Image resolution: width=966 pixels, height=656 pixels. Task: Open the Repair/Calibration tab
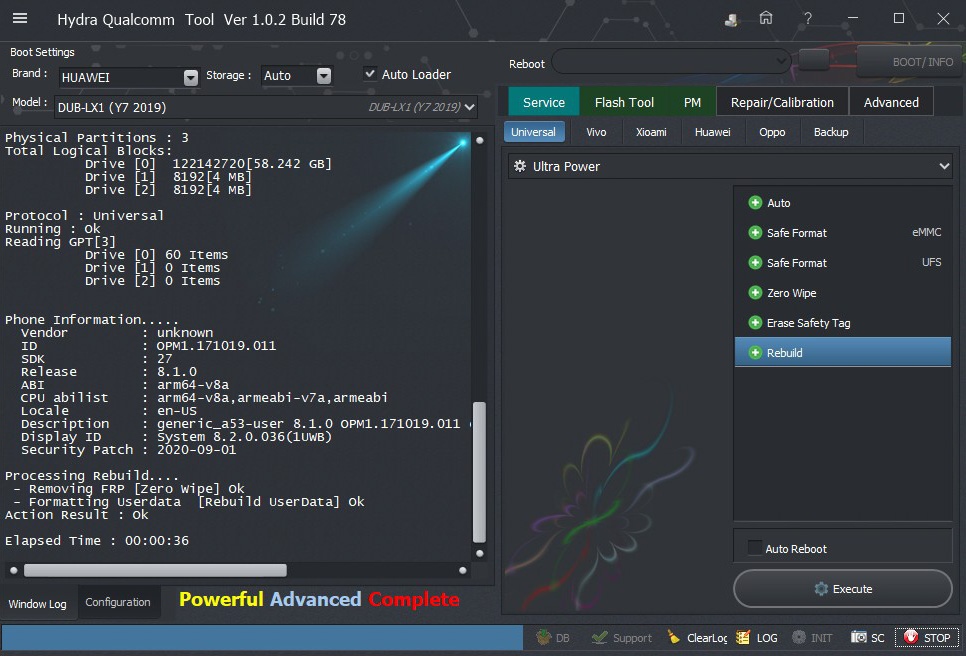782,102
